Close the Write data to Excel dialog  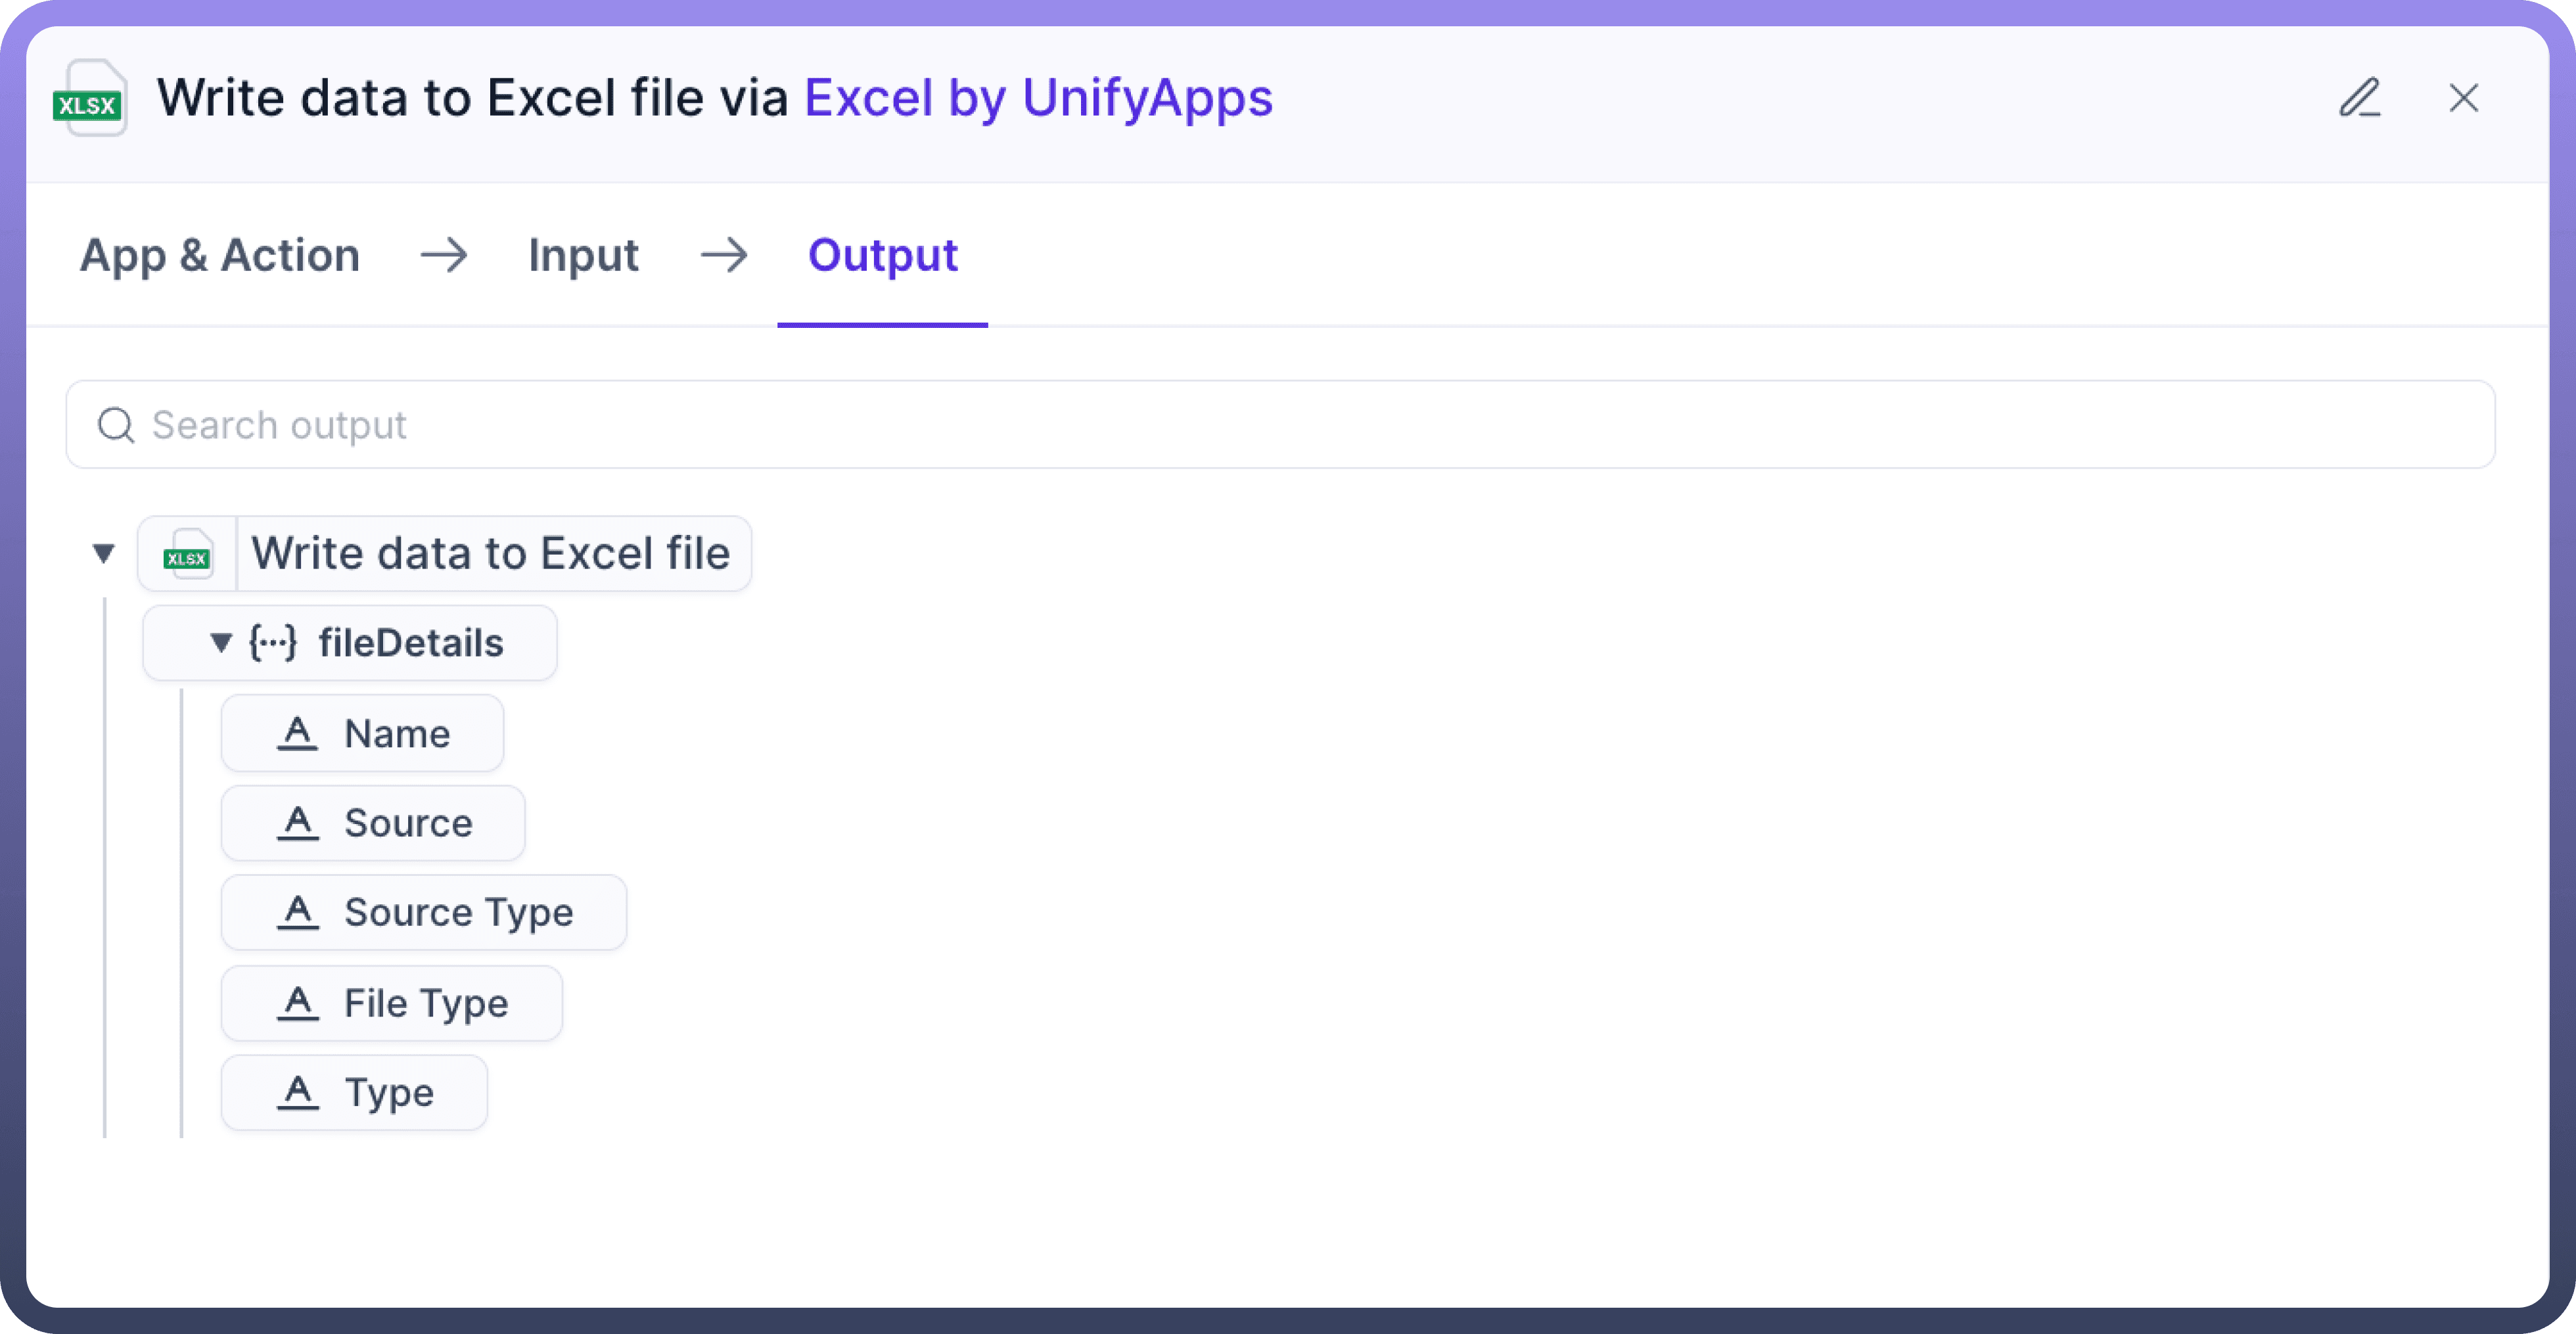coord(2463,98)
